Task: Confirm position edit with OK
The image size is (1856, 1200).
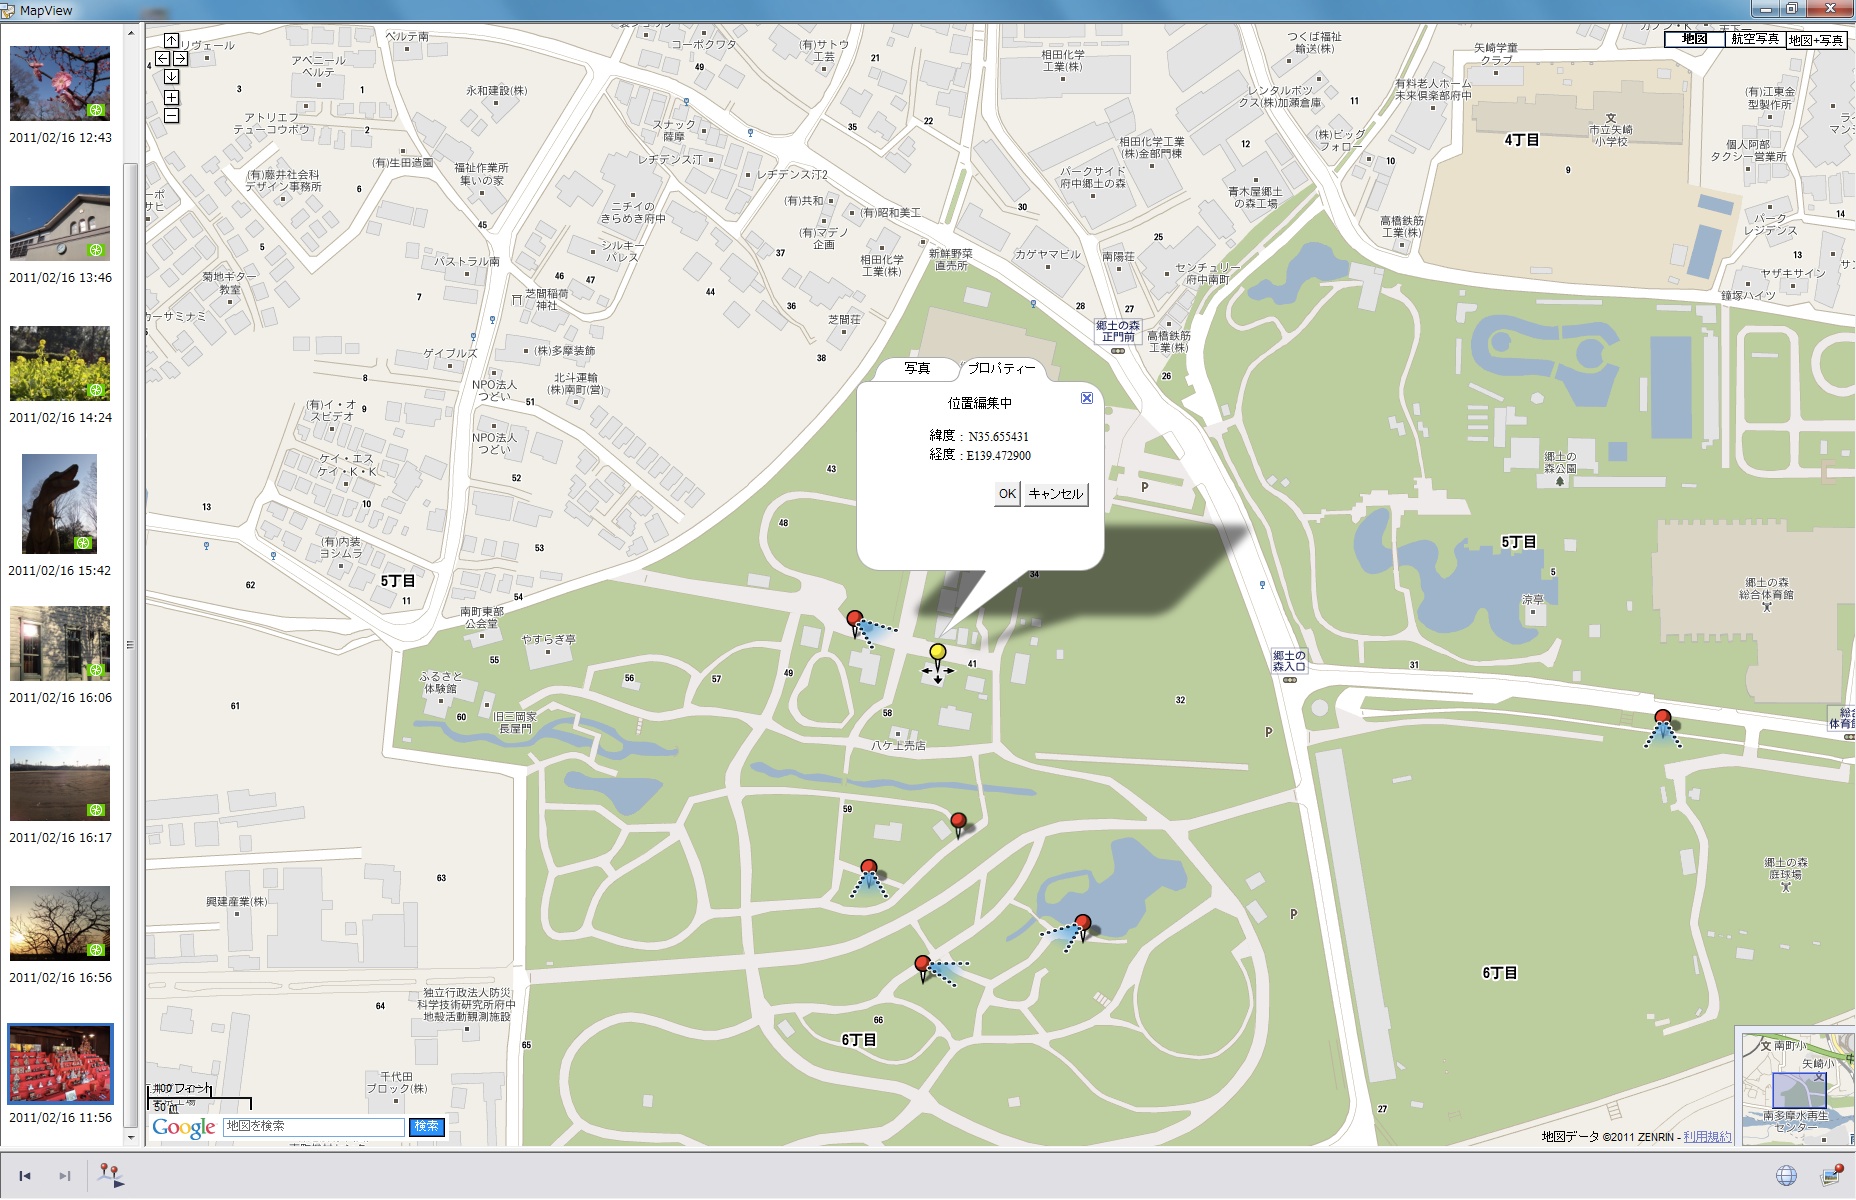Action: tap(1007, 494)
